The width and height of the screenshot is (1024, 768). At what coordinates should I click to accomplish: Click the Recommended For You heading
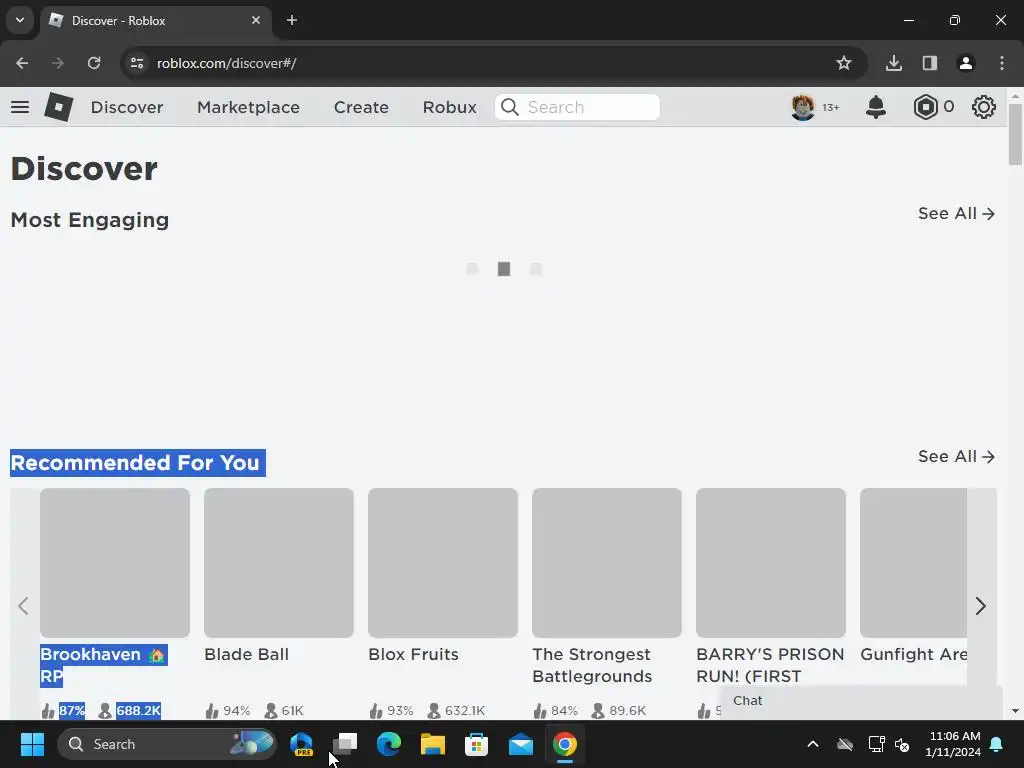(135, 463)
